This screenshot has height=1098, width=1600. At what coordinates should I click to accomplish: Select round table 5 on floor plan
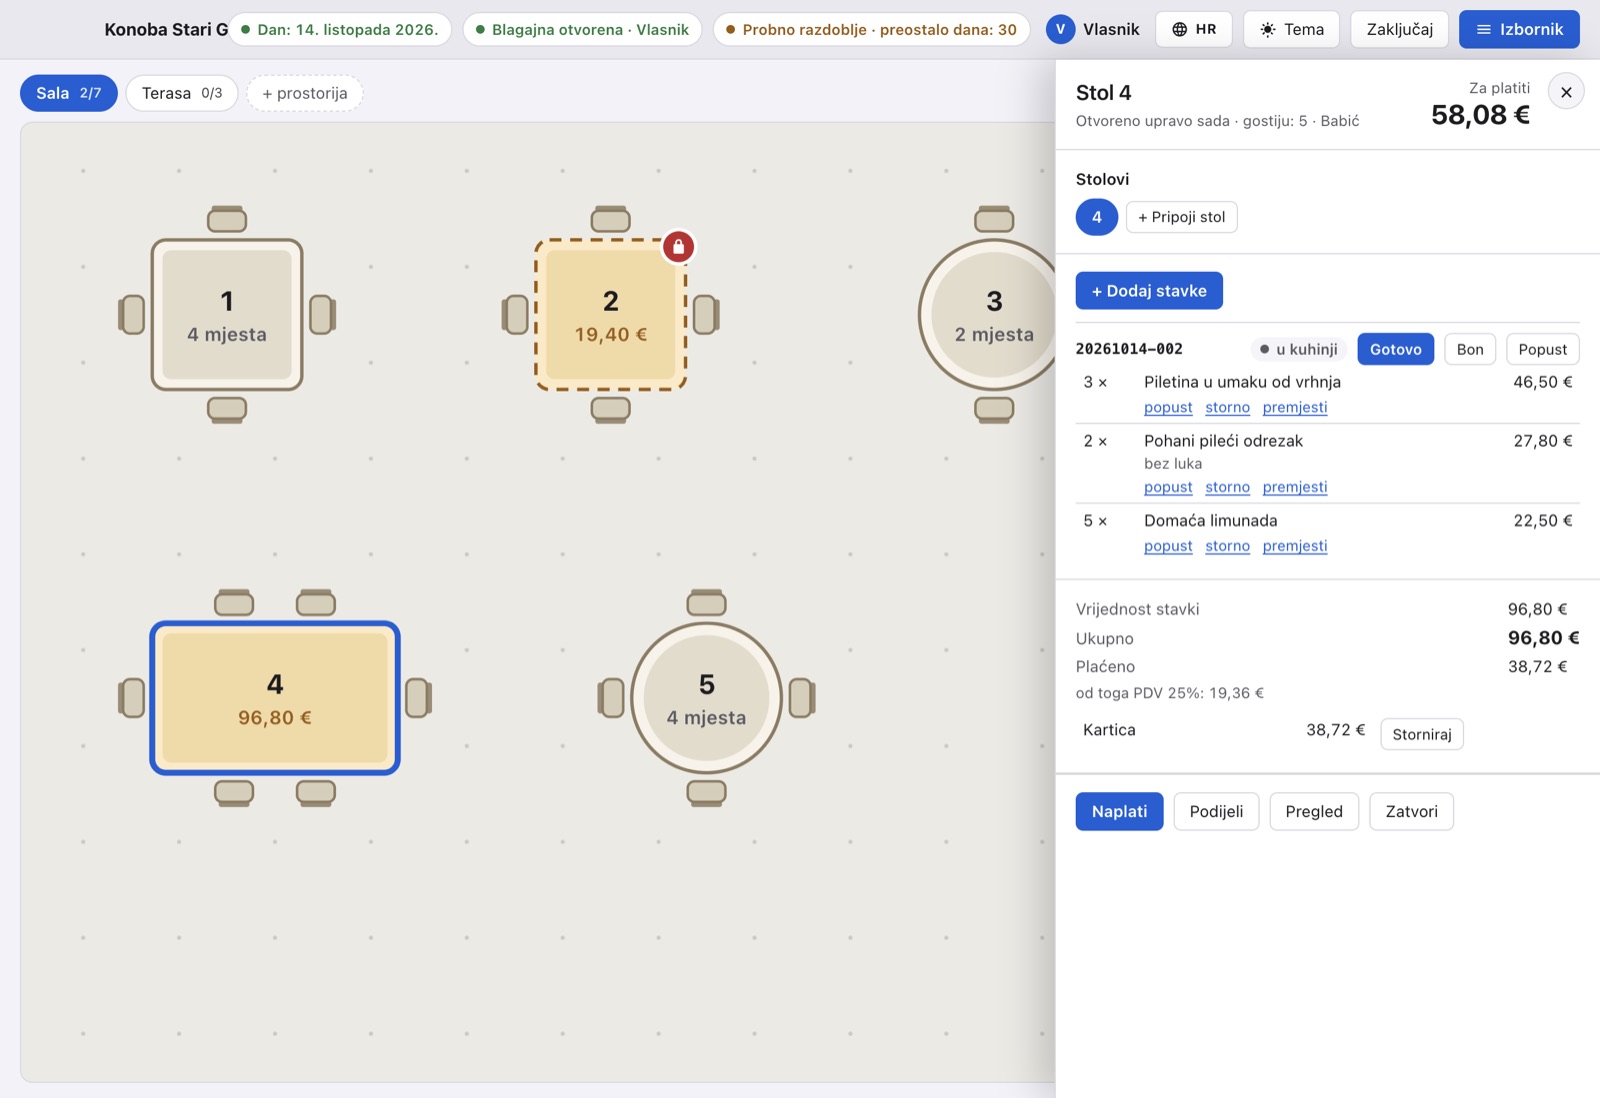706,698
